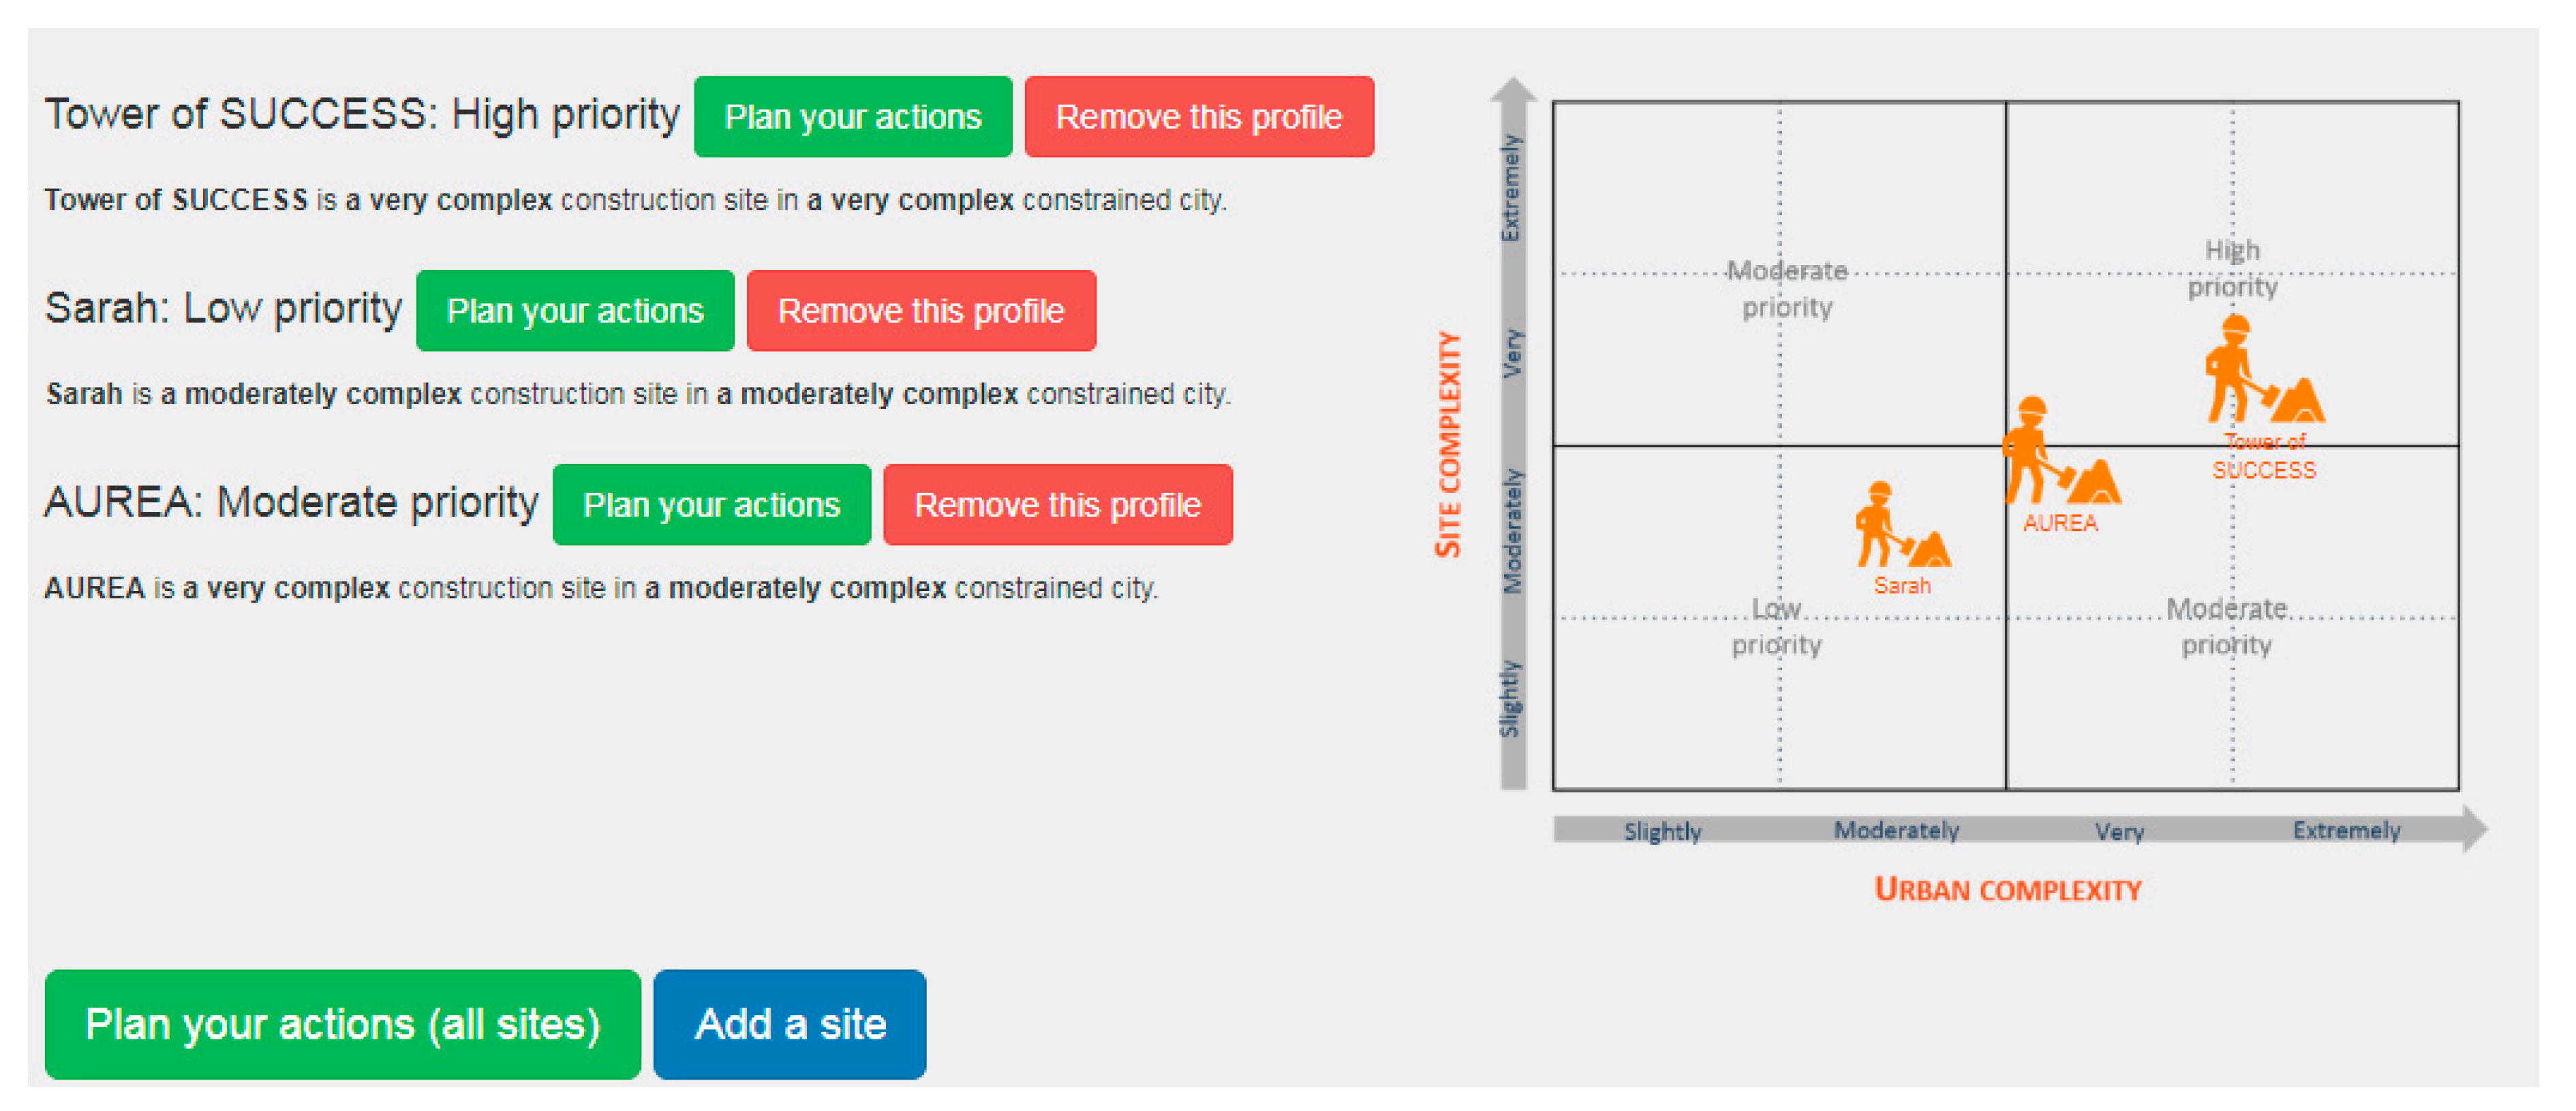Click the Add a site button
The image size is (2576, 1111).
(x=789, y=1024)
